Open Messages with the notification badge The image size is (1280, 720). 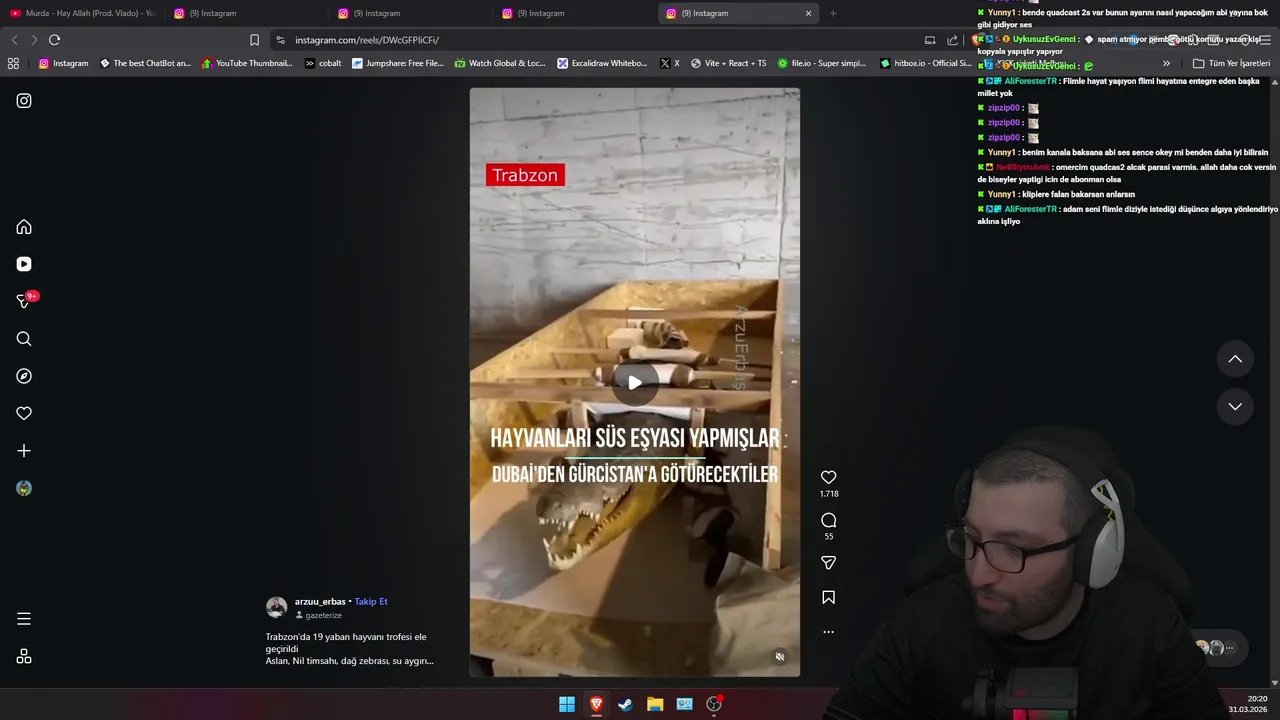(x=24, y=301)
